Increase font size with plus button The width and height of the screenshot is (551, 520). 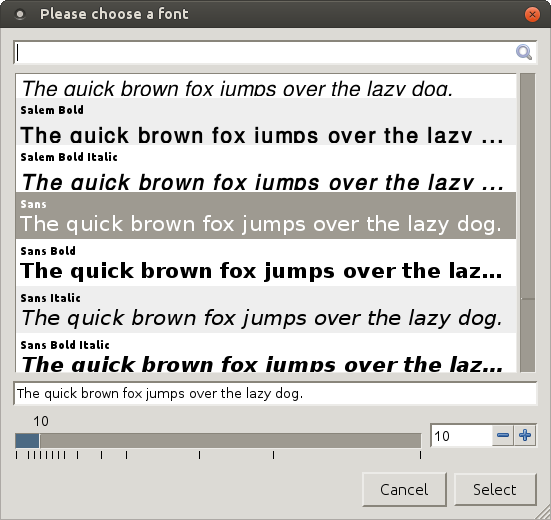[525, 436]
